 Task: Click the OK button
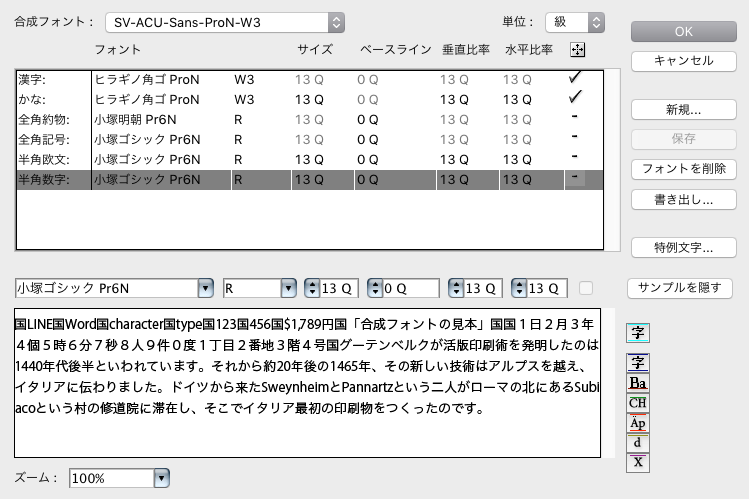[684, 32]
